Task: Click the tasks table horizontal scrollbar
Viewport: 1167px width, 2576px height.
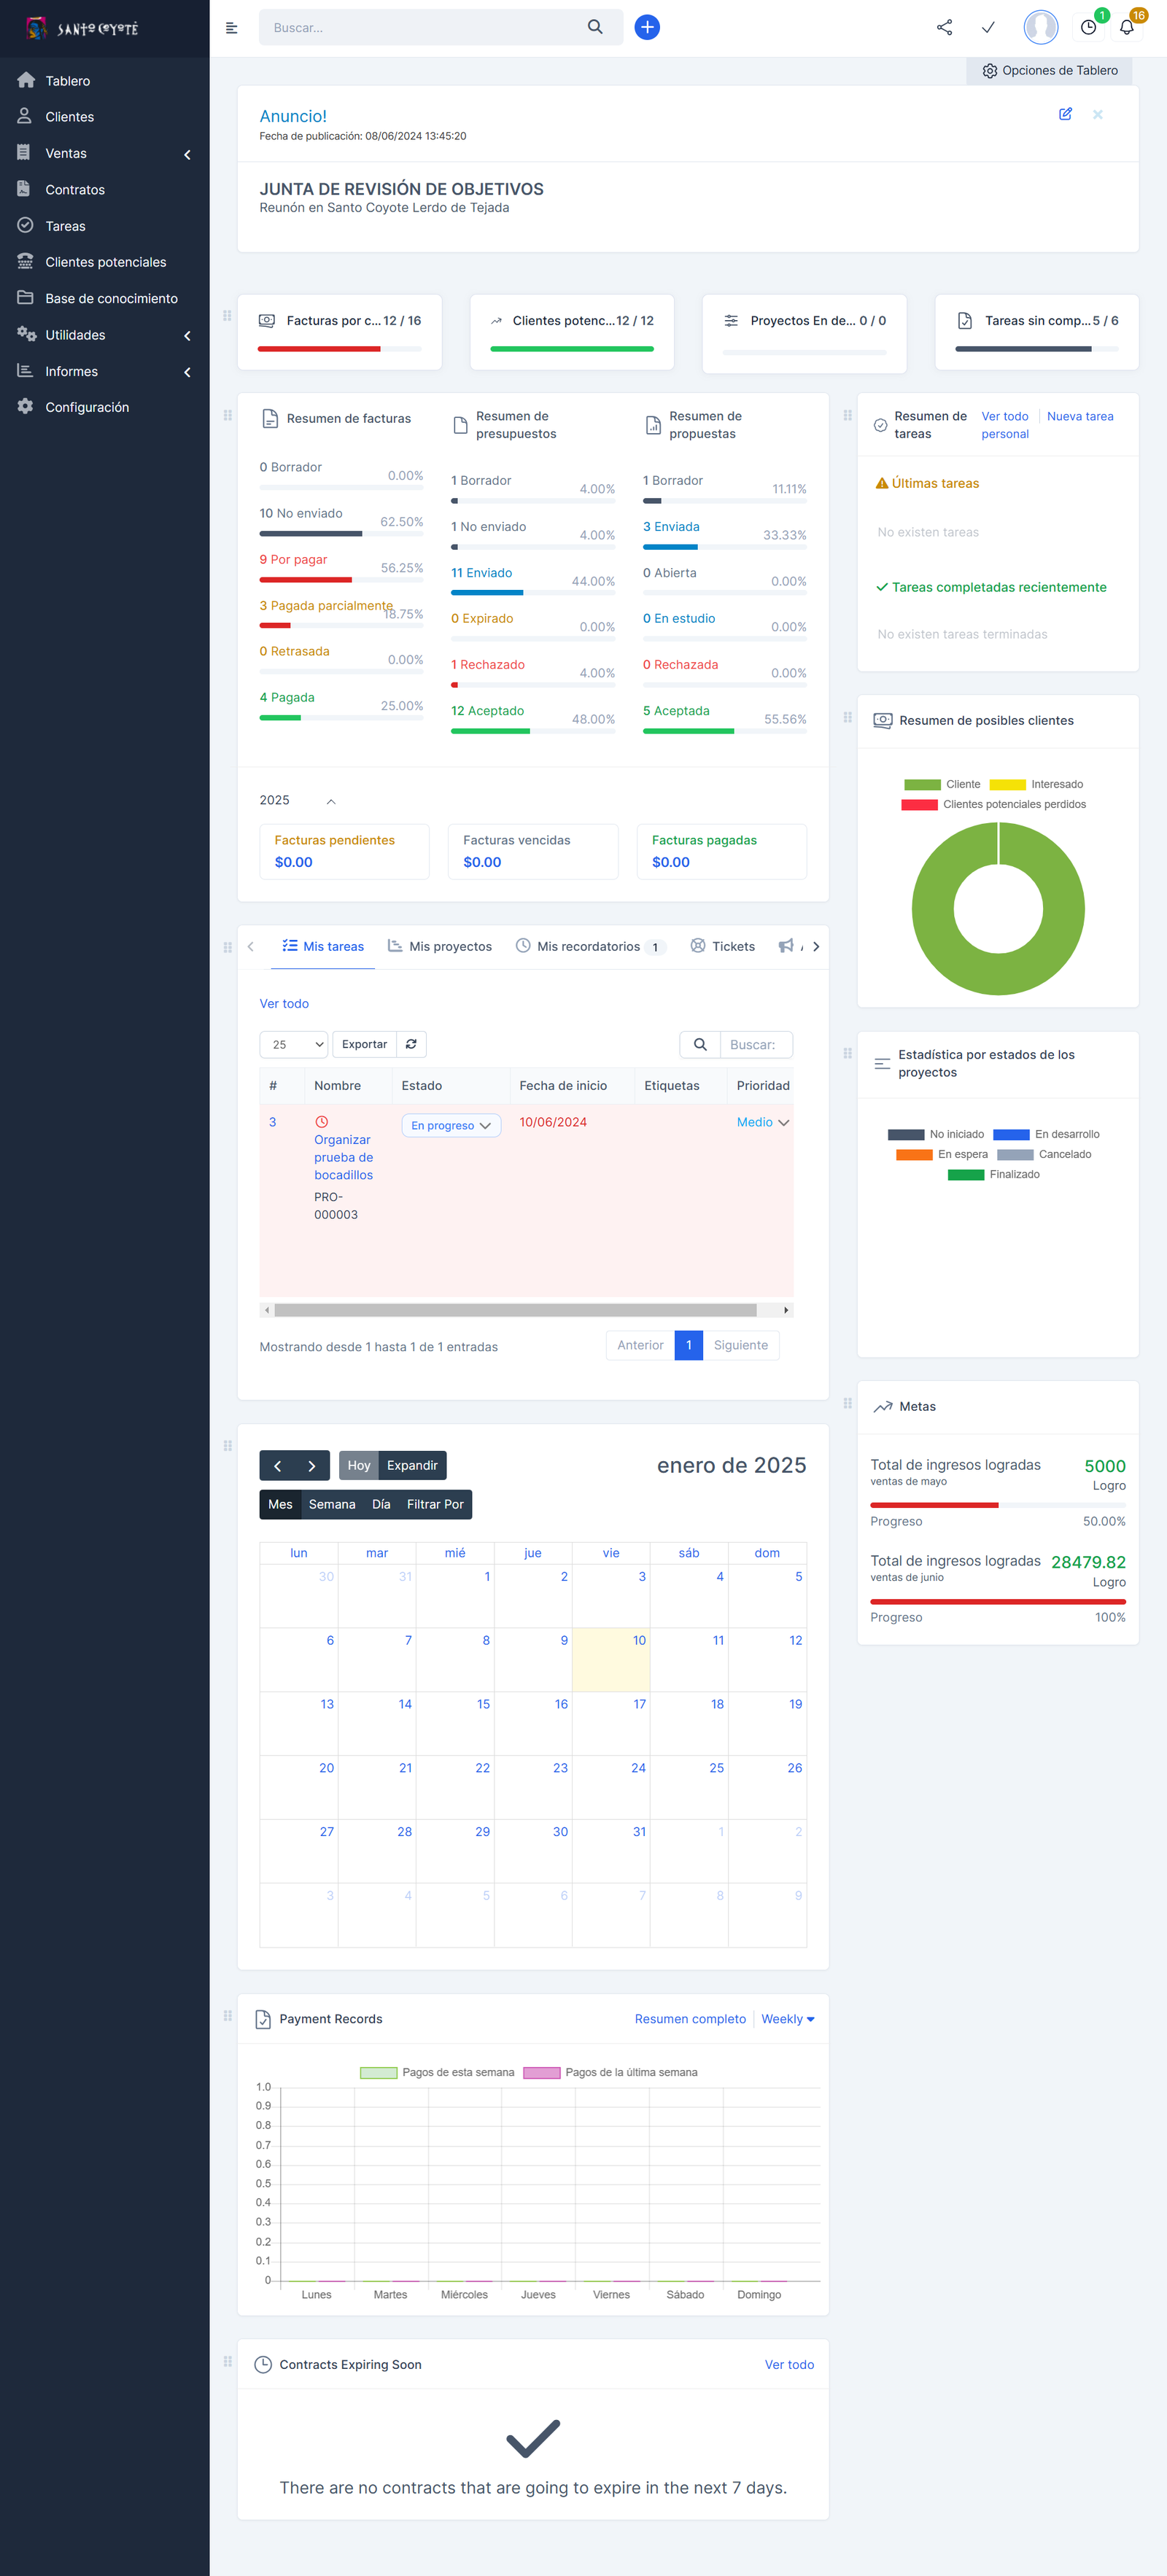Action: 515,1310
